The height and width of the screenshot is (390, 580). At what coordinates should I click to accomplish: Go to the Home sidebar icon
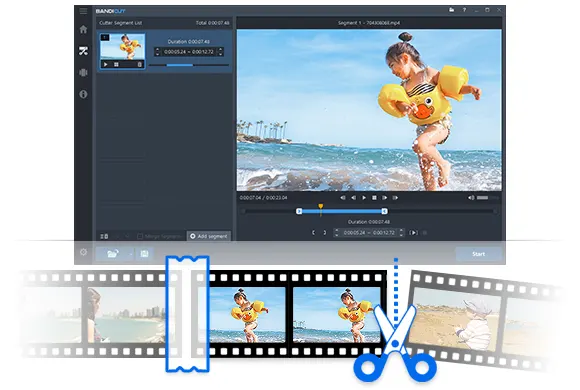coord(83,29)
